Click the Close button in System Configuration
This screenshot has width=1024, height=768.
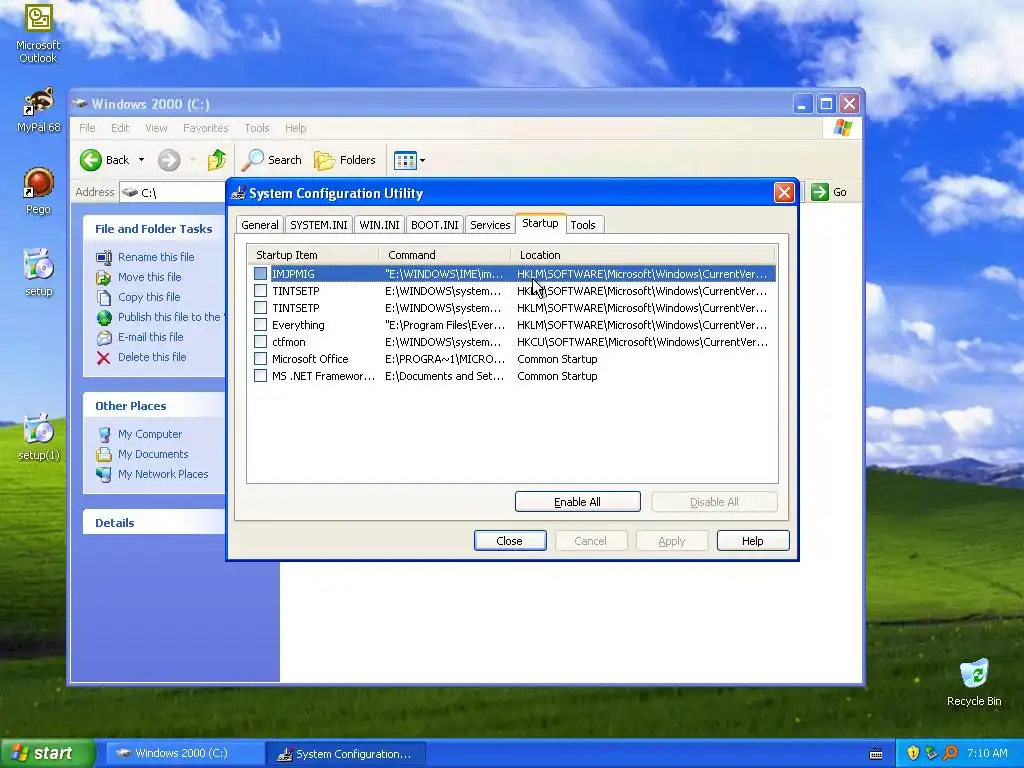click(x=509, y=541)
